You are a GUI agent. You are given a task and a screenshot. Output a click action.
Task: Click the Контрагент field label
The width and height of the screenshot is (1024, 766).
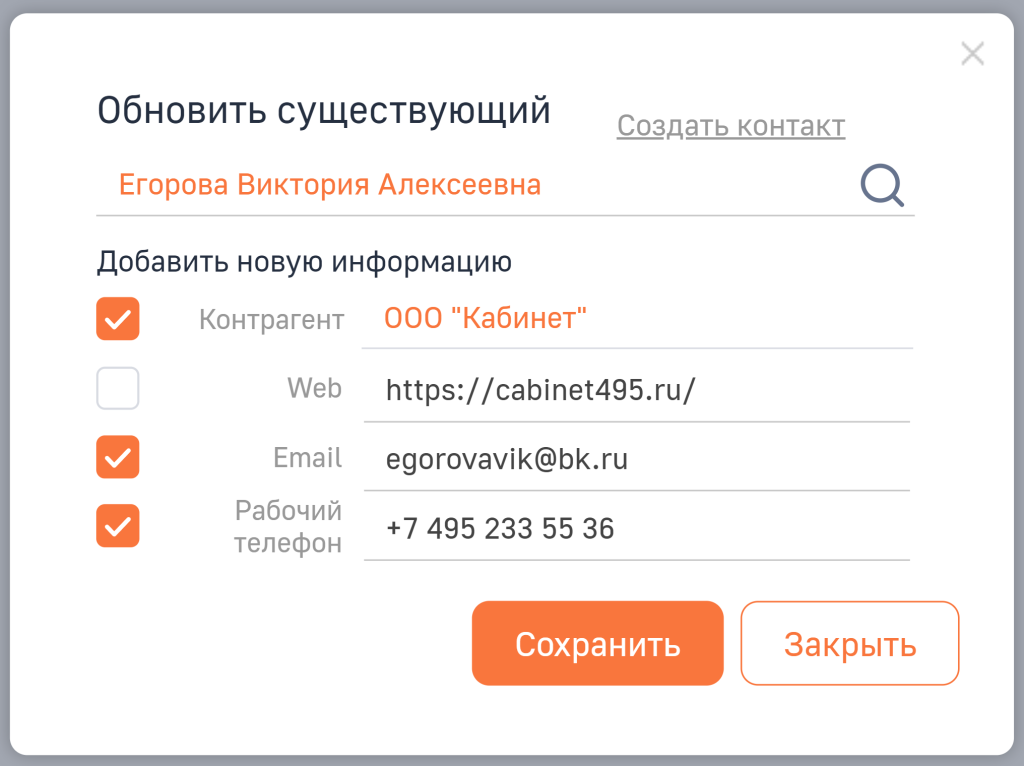coord(272,319)
